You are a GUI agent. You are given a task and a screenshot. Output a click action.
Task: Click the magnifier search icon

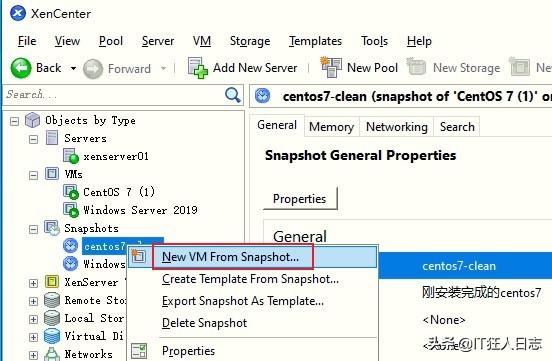tap(232, 95)
